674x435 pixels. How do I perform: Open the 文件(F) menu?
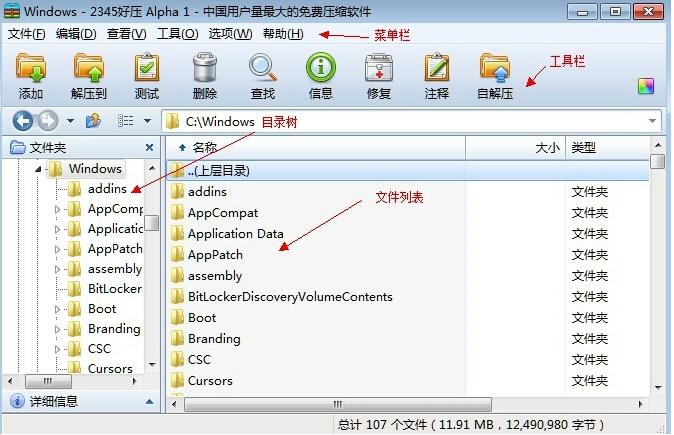coord(27,34)
